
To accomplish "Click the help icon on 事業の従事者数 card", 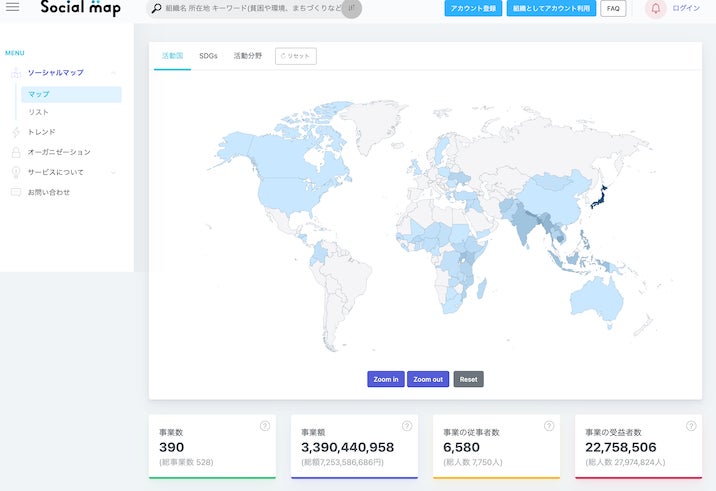I will coord(549,426).
